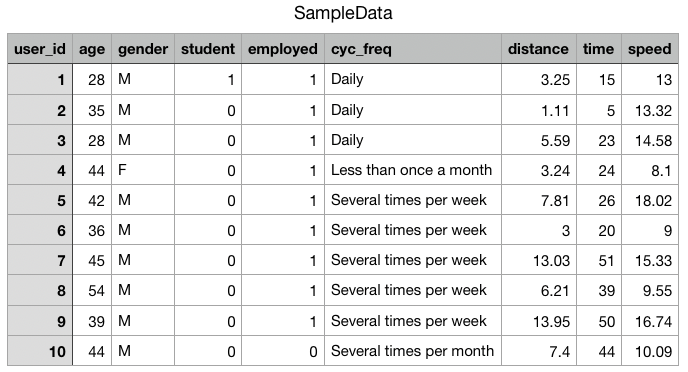Viewport: 688px width, 372px height.
Task: Select the speed column header
Action: point(650,49)
